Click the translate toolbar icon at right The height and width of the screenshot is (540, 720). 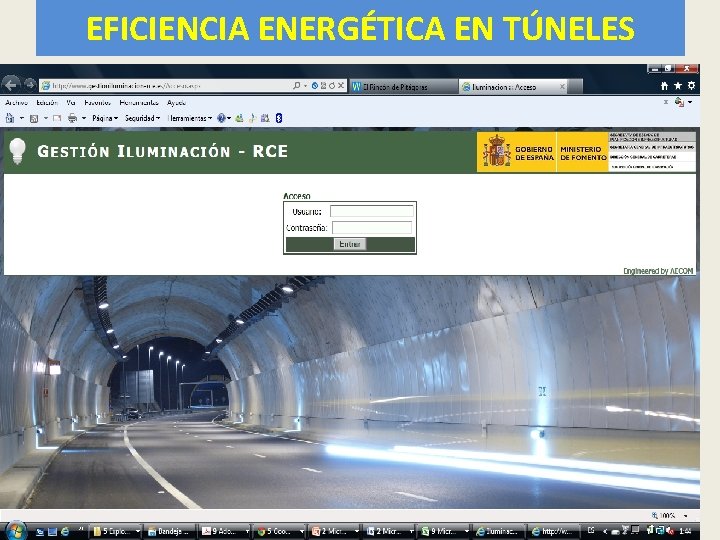coord(679,102)
